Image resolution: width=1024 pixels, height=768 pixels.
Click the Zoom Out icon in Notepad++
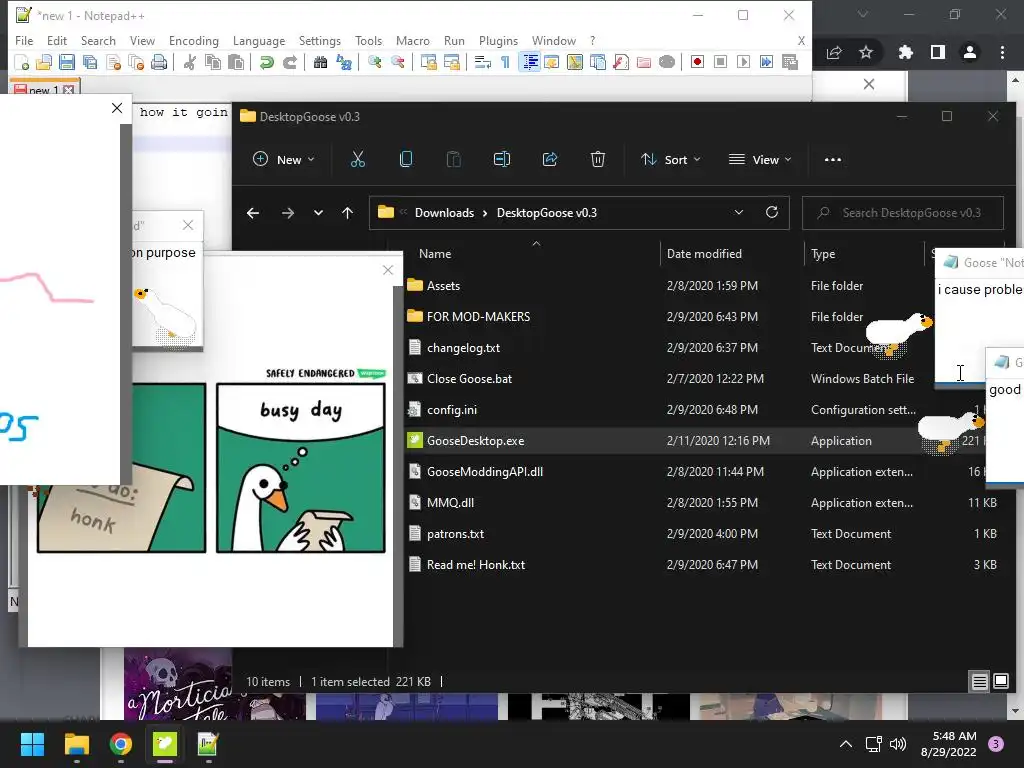397,62
